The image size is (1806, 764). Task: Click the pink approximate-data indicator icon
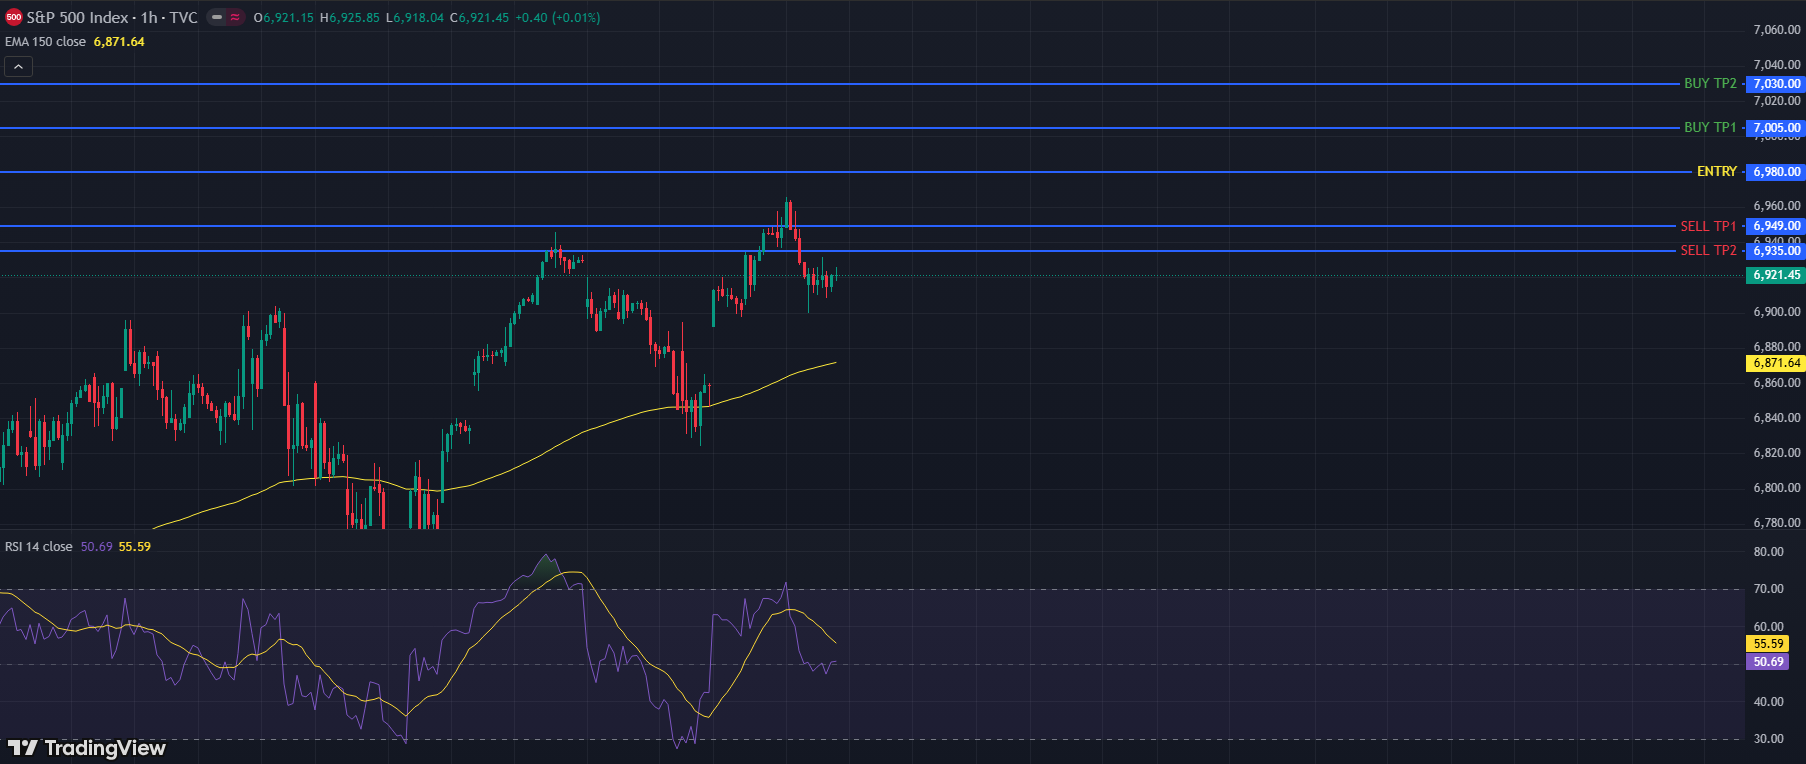click(x=235, y=17)
